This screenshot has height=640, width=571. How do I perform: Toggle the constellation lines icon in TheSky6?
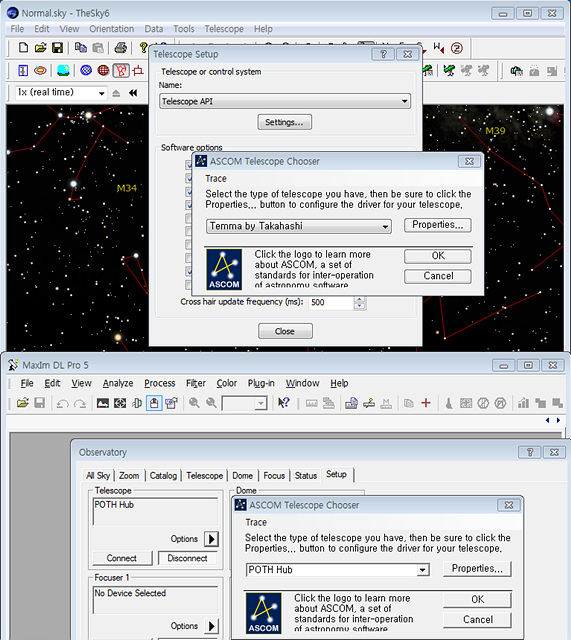tap(121, 71)
